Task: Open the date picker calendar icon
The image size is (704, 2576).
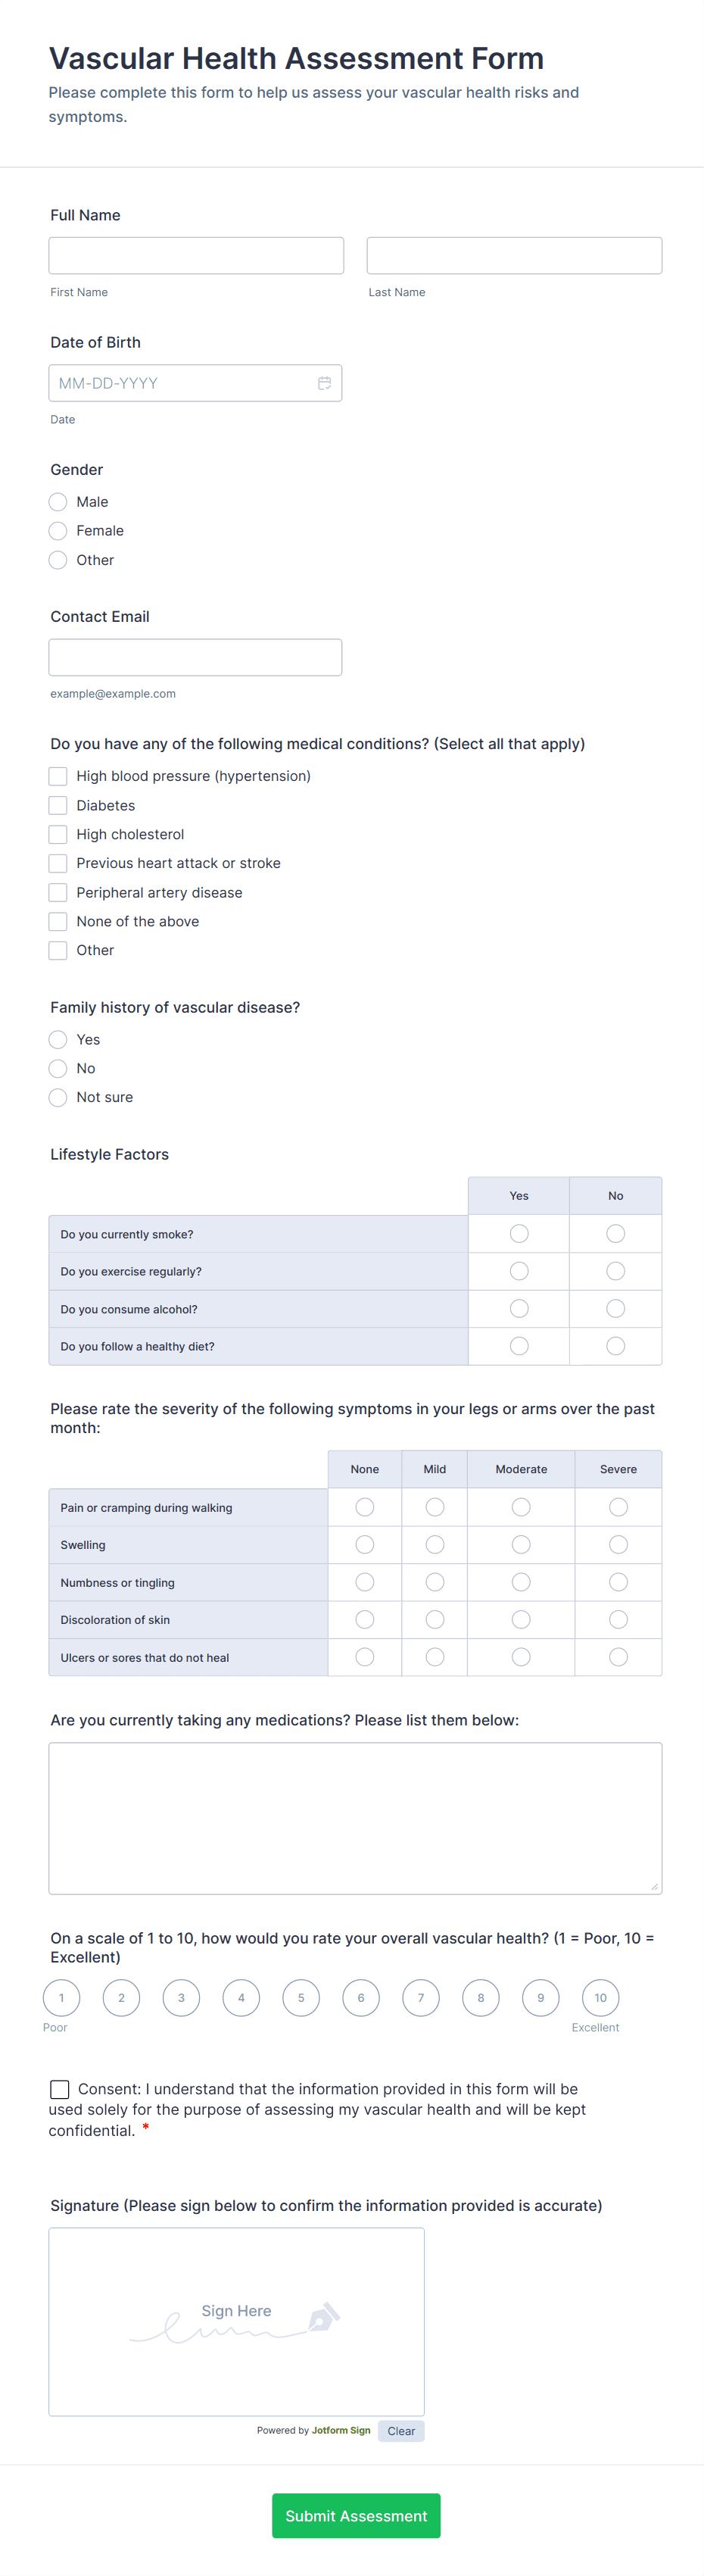Action: tap(324, 382)
